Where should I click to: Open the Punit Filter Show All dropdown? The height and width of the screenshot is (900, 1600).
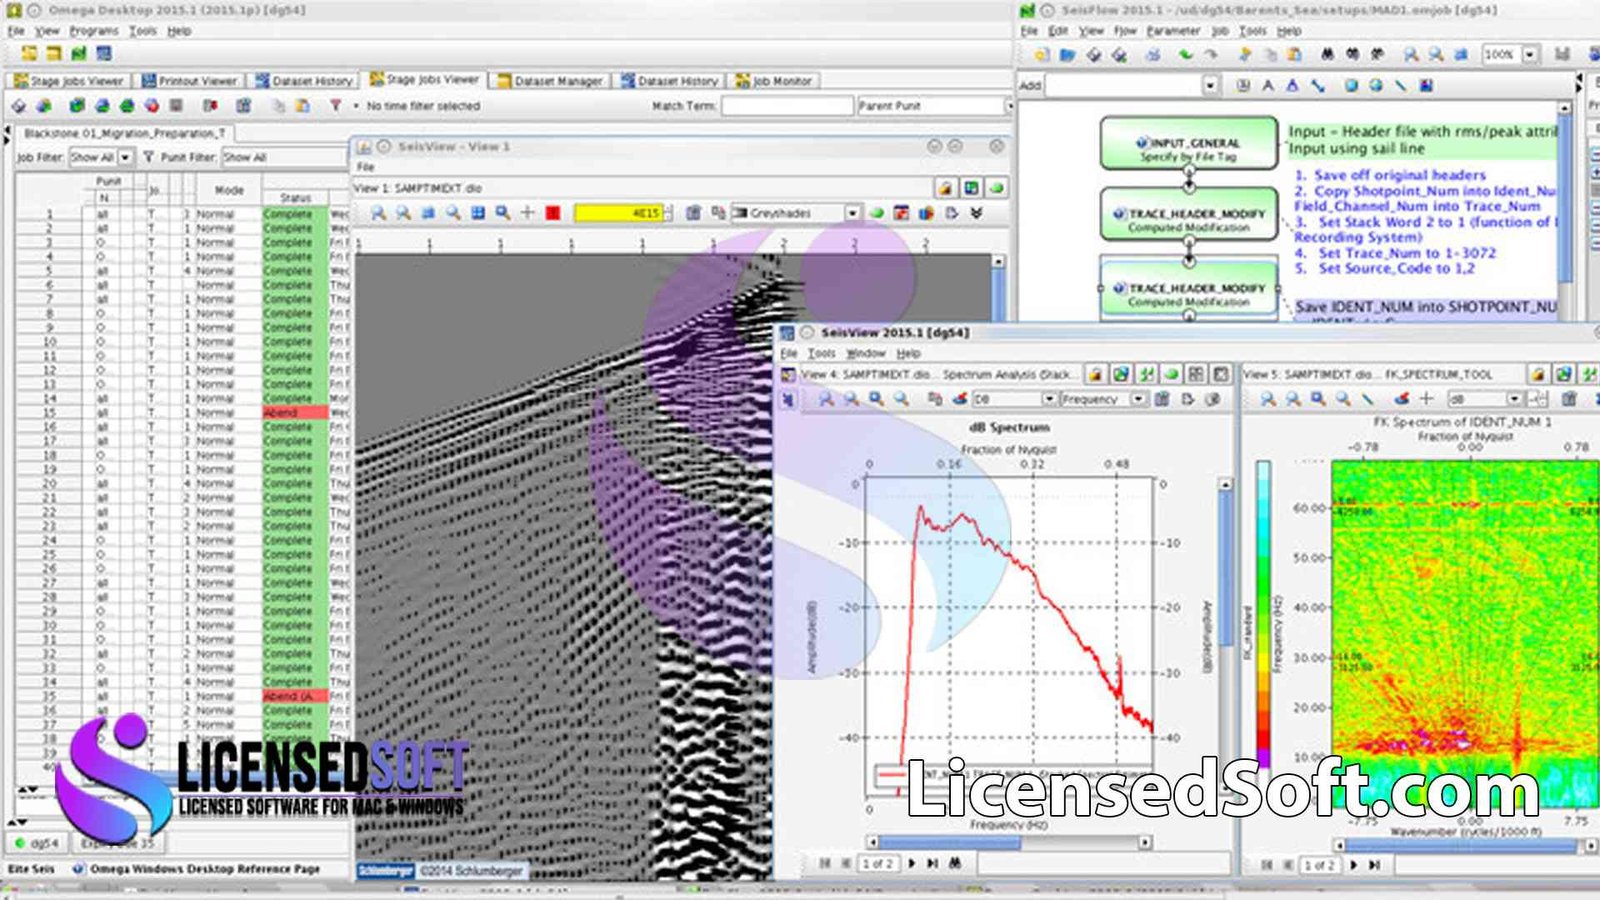click(x=284, y=157)
